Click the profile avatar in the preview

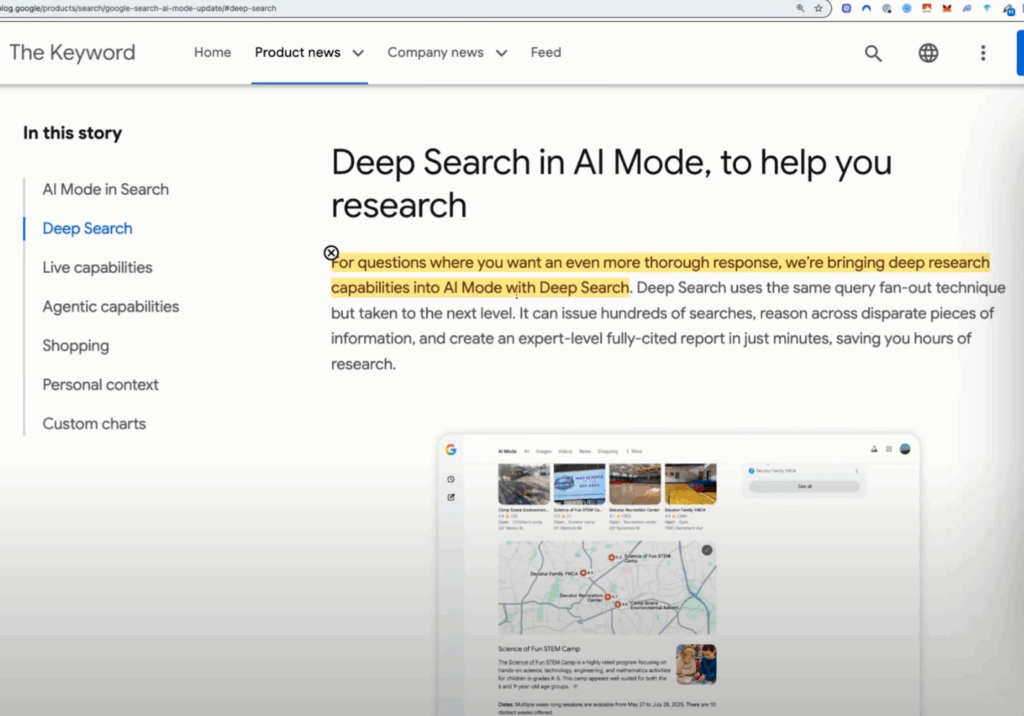[905, 449]
